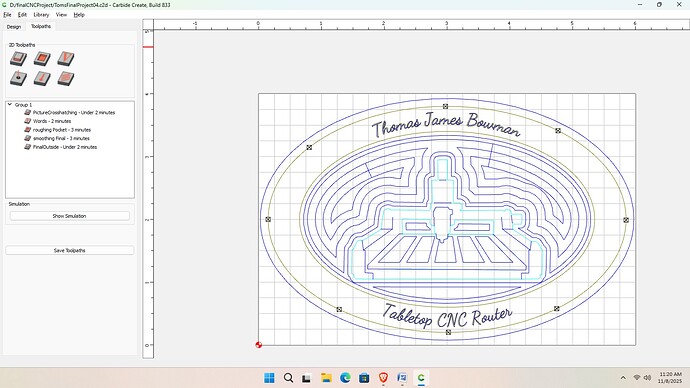The width and height of the screenshot is (690, 388).
Task: Click the 'Tabletop CNC Router' text object
Action: [x=447, y=316]
